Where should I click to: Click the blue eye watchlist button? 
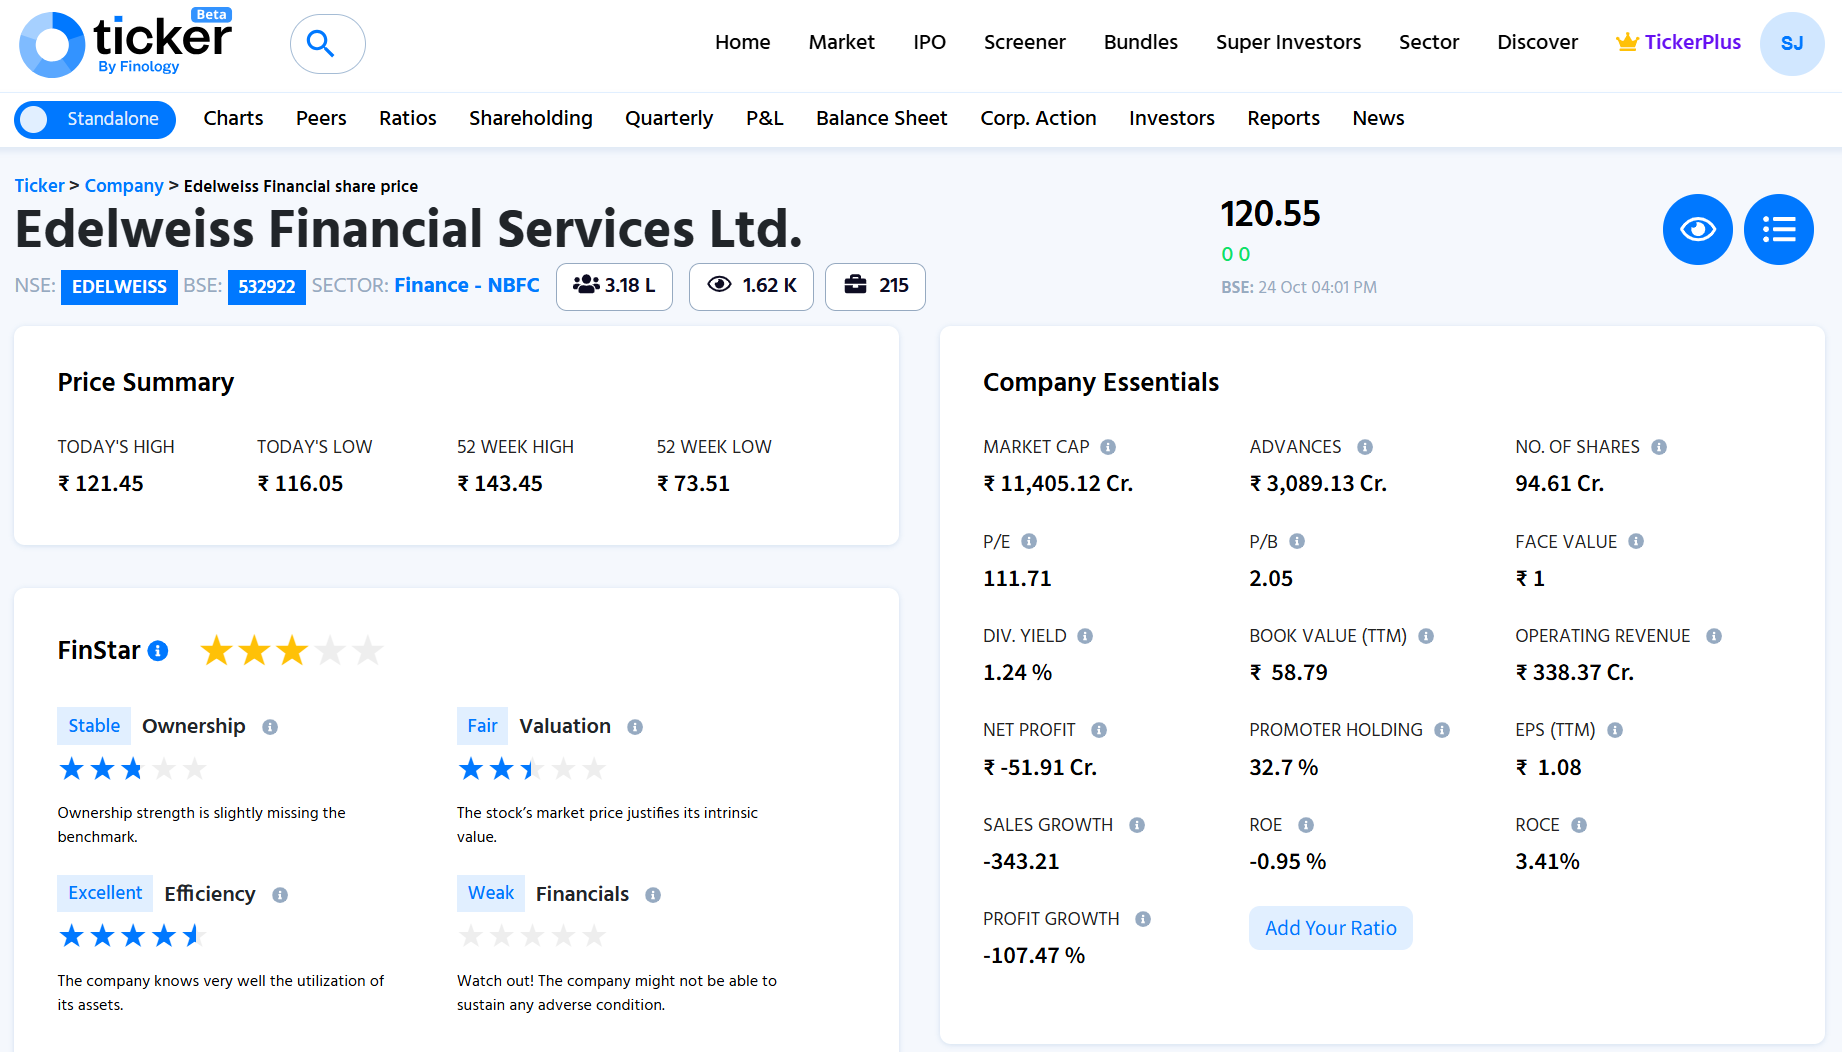(1697, 230)
